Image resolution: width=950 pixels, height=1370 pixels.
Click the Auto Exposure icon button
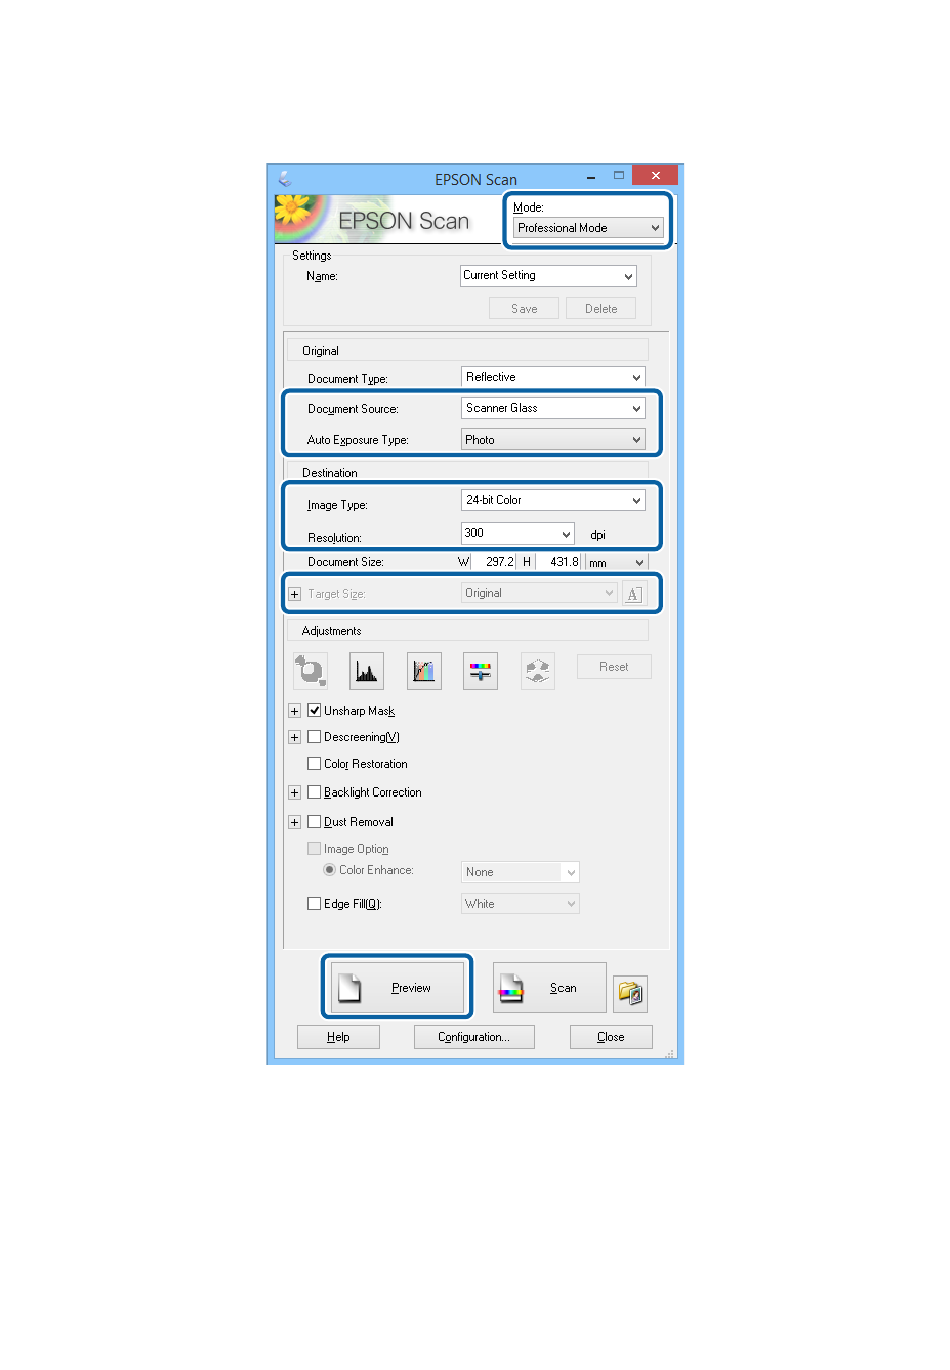coord(311,670)
